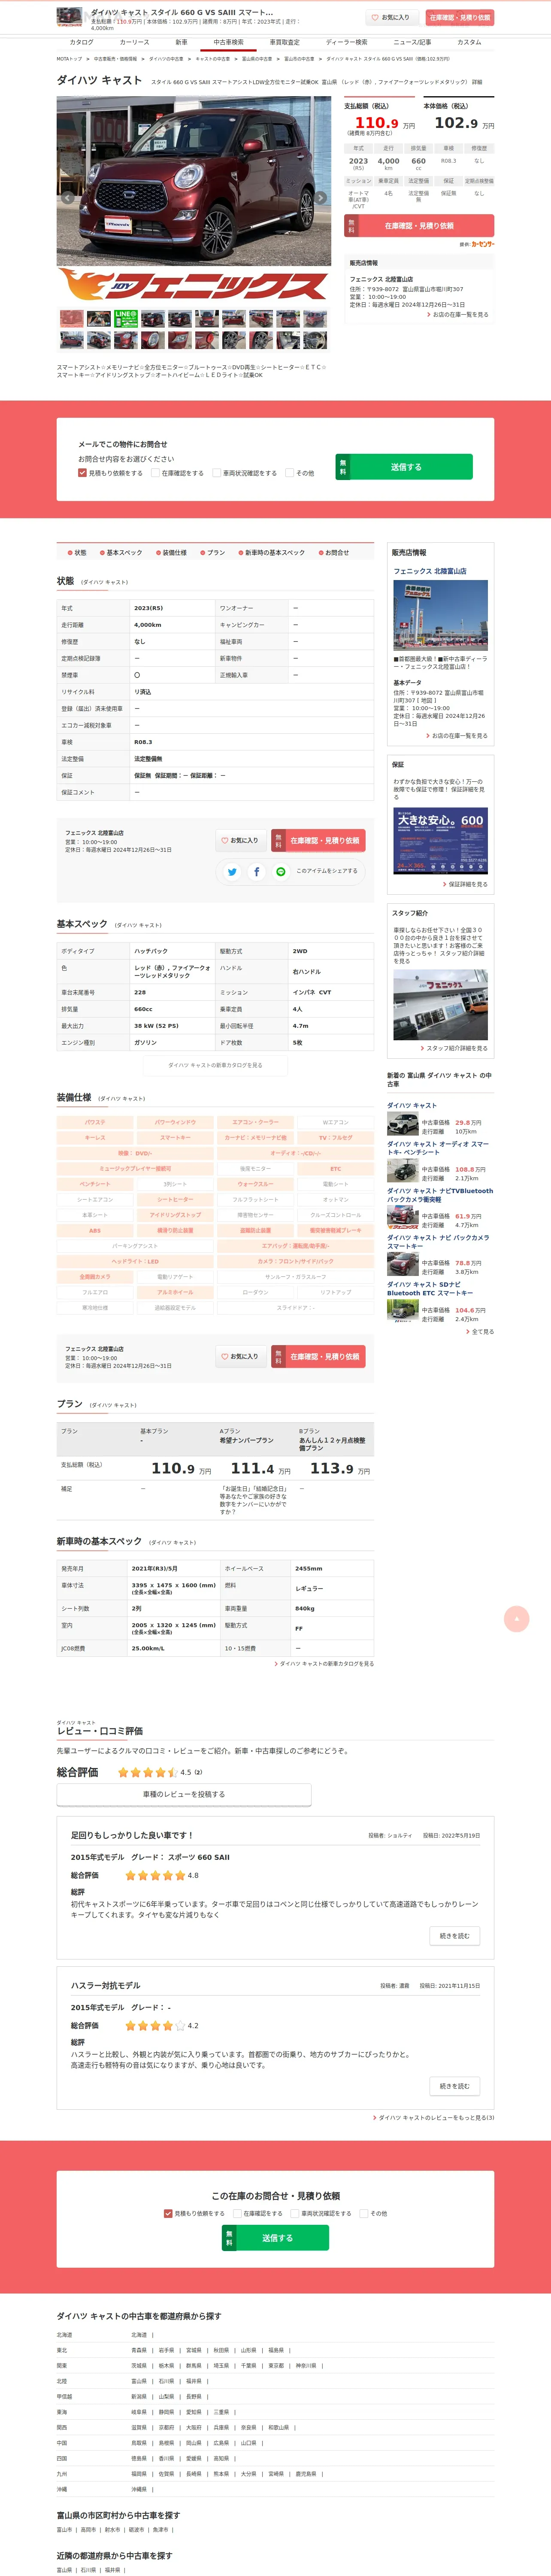Click the 大きな安心 warranty banner
Image resolution: width=551 pixels, height=2576 pixels.
click(440, 841)
